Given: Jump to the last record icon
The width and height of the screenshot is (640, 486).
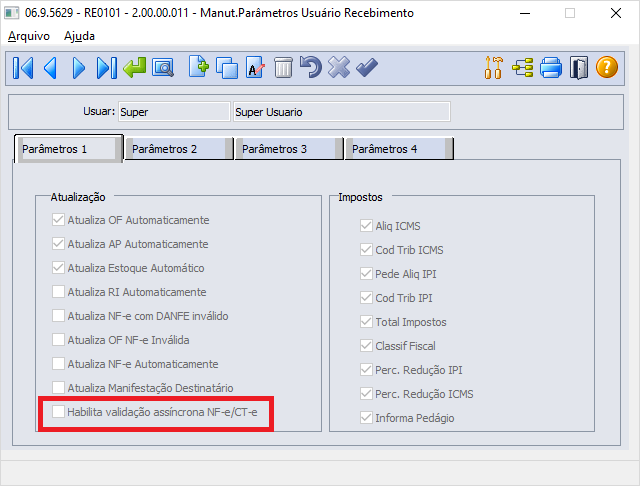Looking at the screenshot, I should [x=107, y=68].
